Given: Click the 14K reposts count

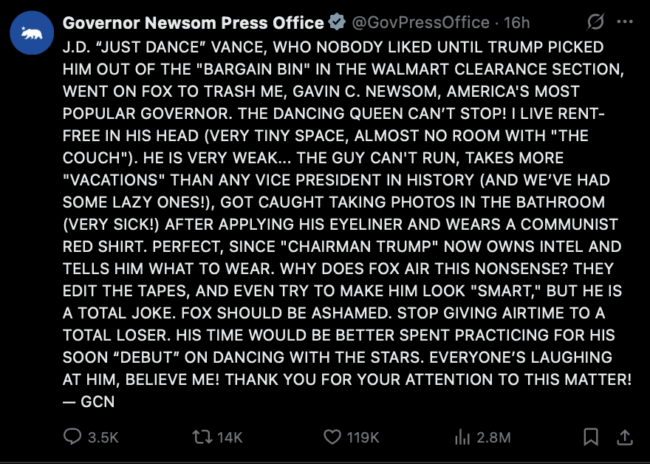Looking at the screenshot, I should pyautogui.click(x=230, y=437).
